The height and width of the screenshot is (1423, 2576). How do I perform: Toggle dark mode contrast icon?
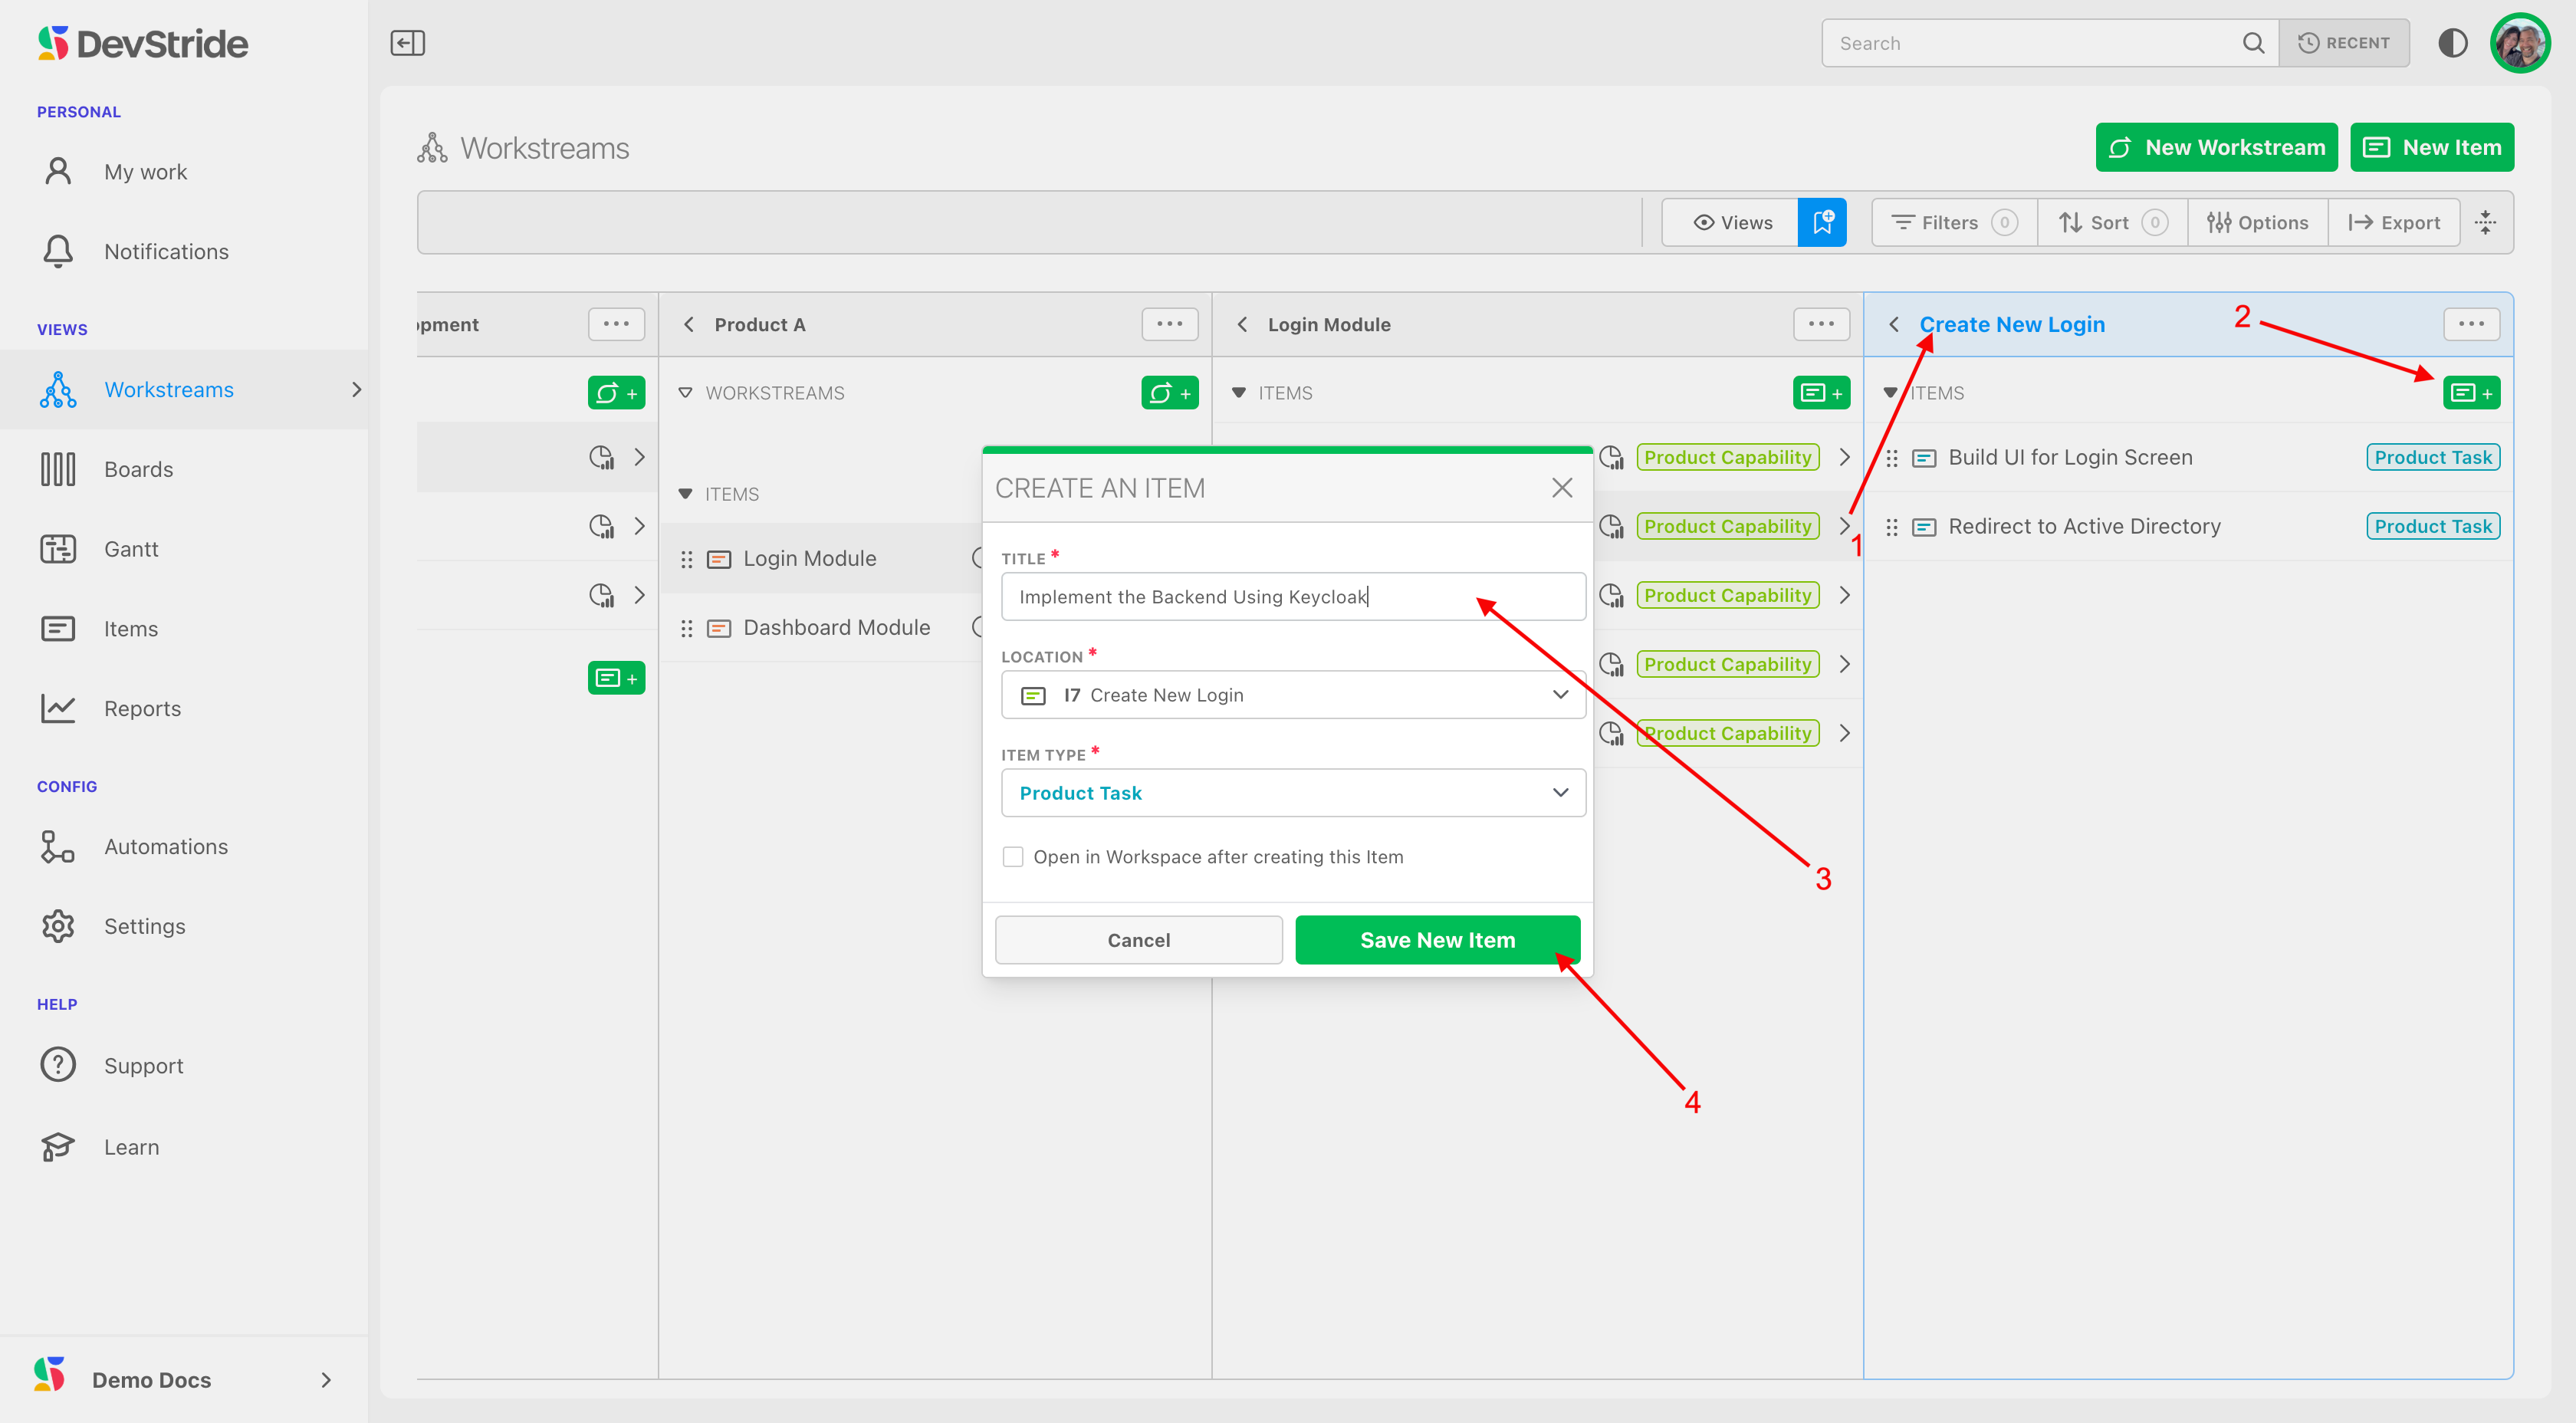[x=2452, y=43]
